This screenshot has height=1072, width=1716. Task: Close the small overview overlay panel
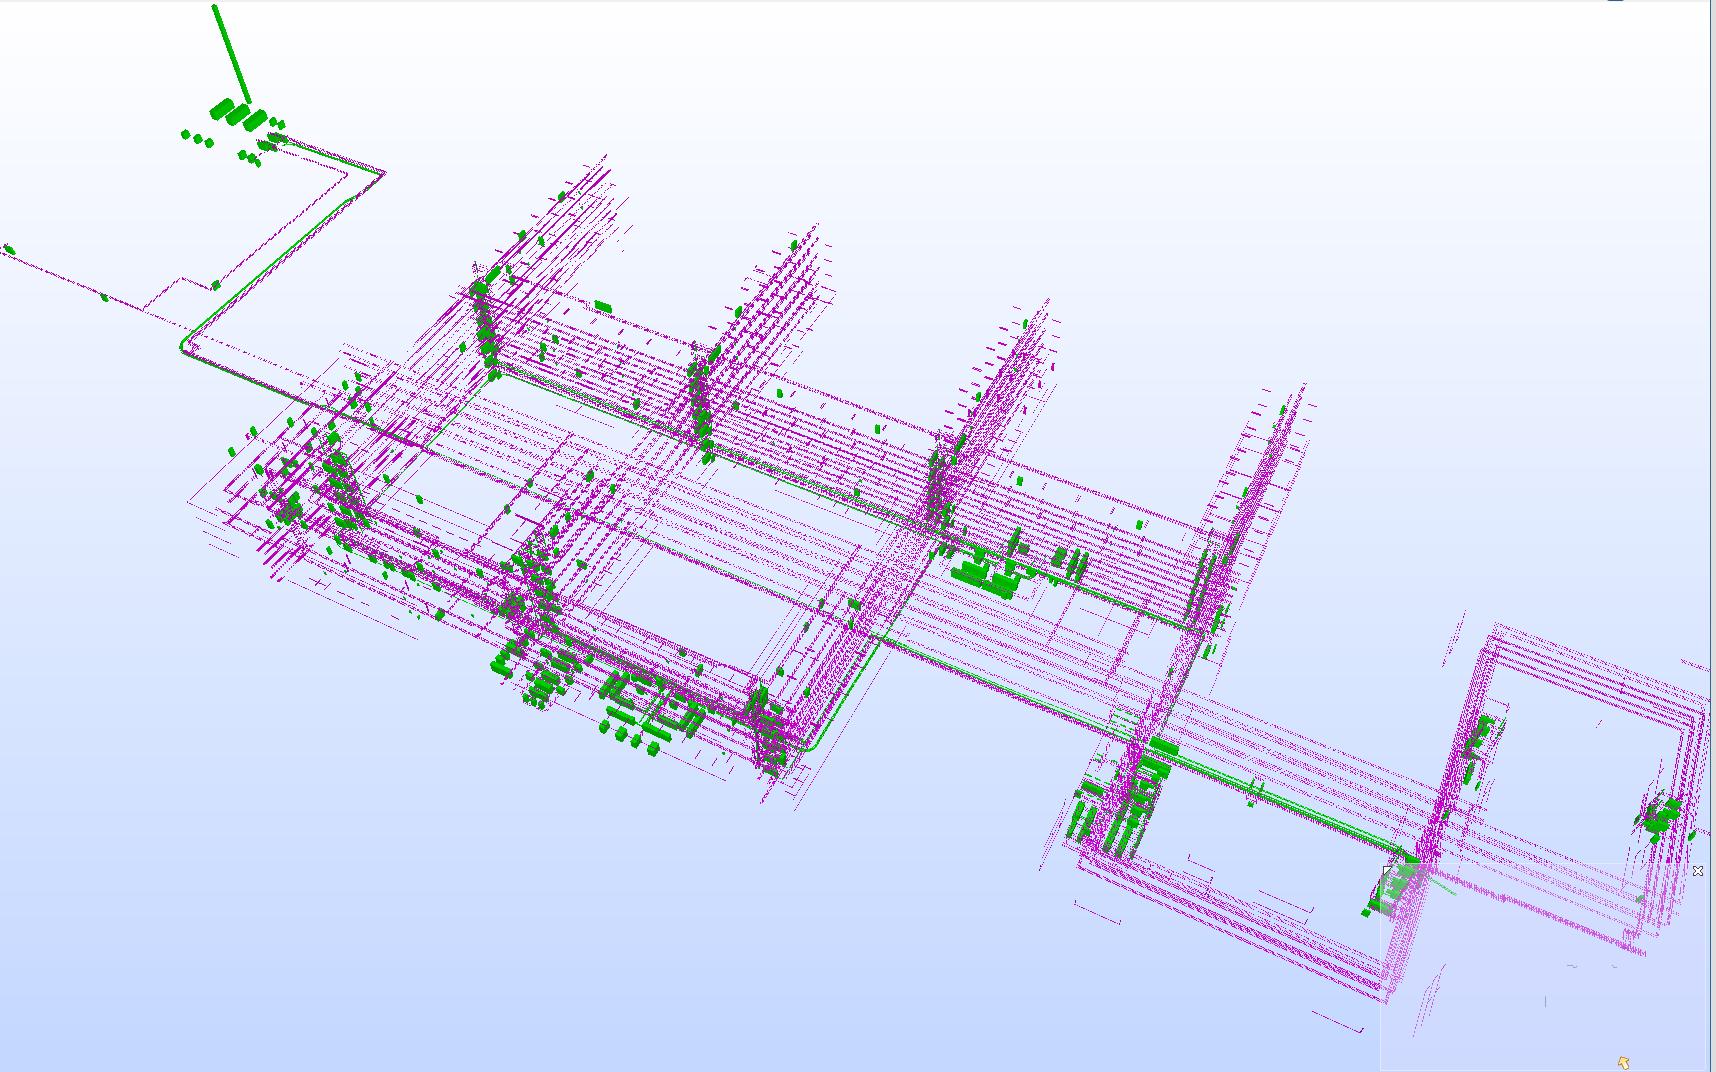[x=1697, y=871]
